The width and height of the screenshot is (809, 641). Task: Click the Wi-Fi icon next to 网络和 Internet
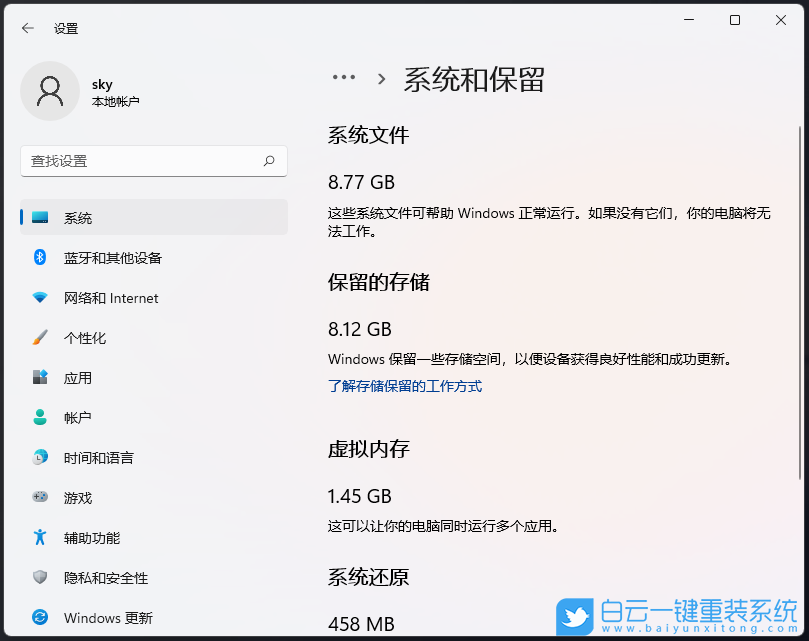click(x=40, y=298)
